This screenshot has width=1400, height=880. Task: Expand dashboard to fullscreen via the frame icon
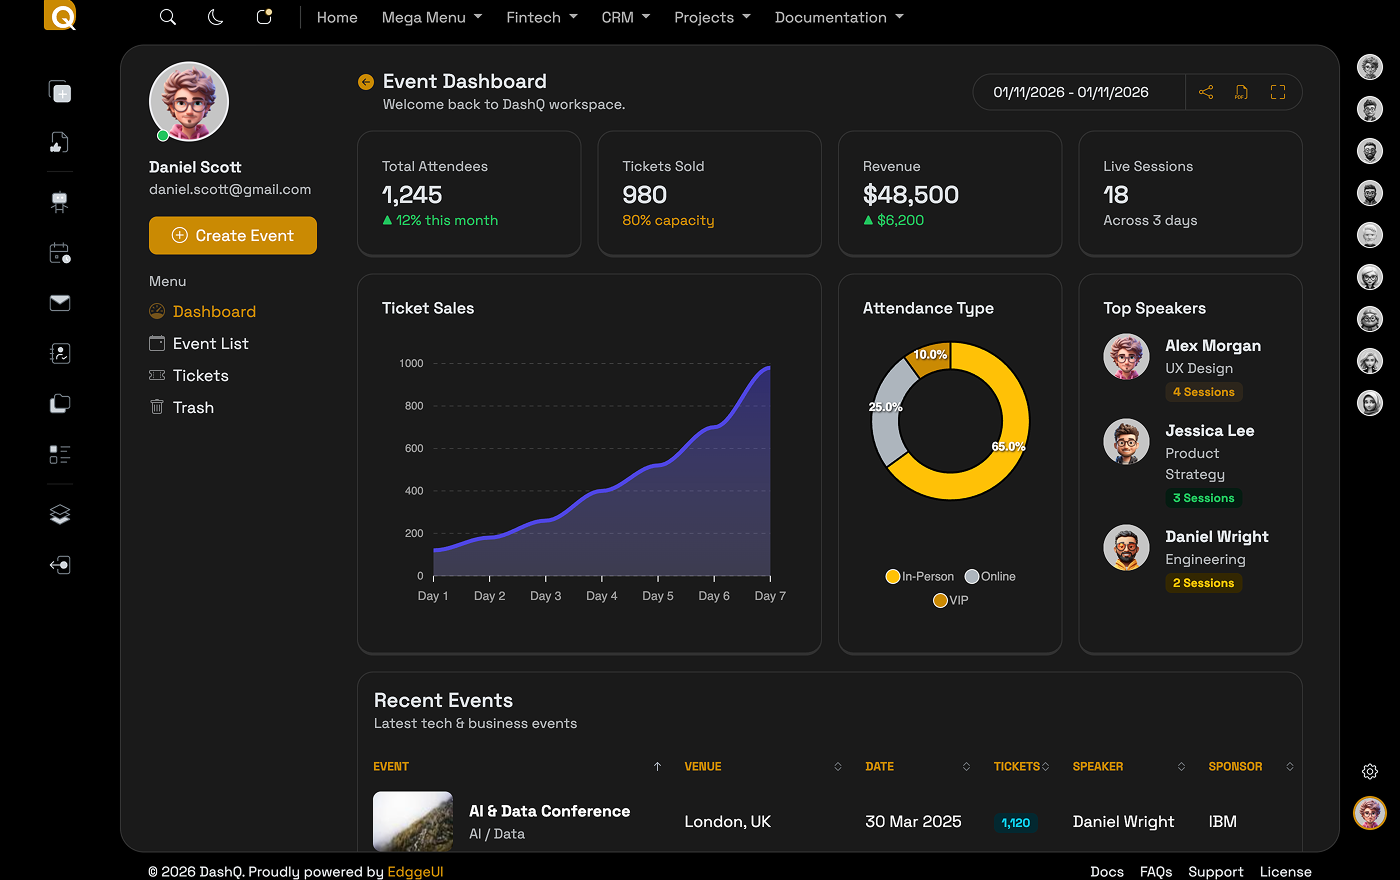tap(1277, 91)
